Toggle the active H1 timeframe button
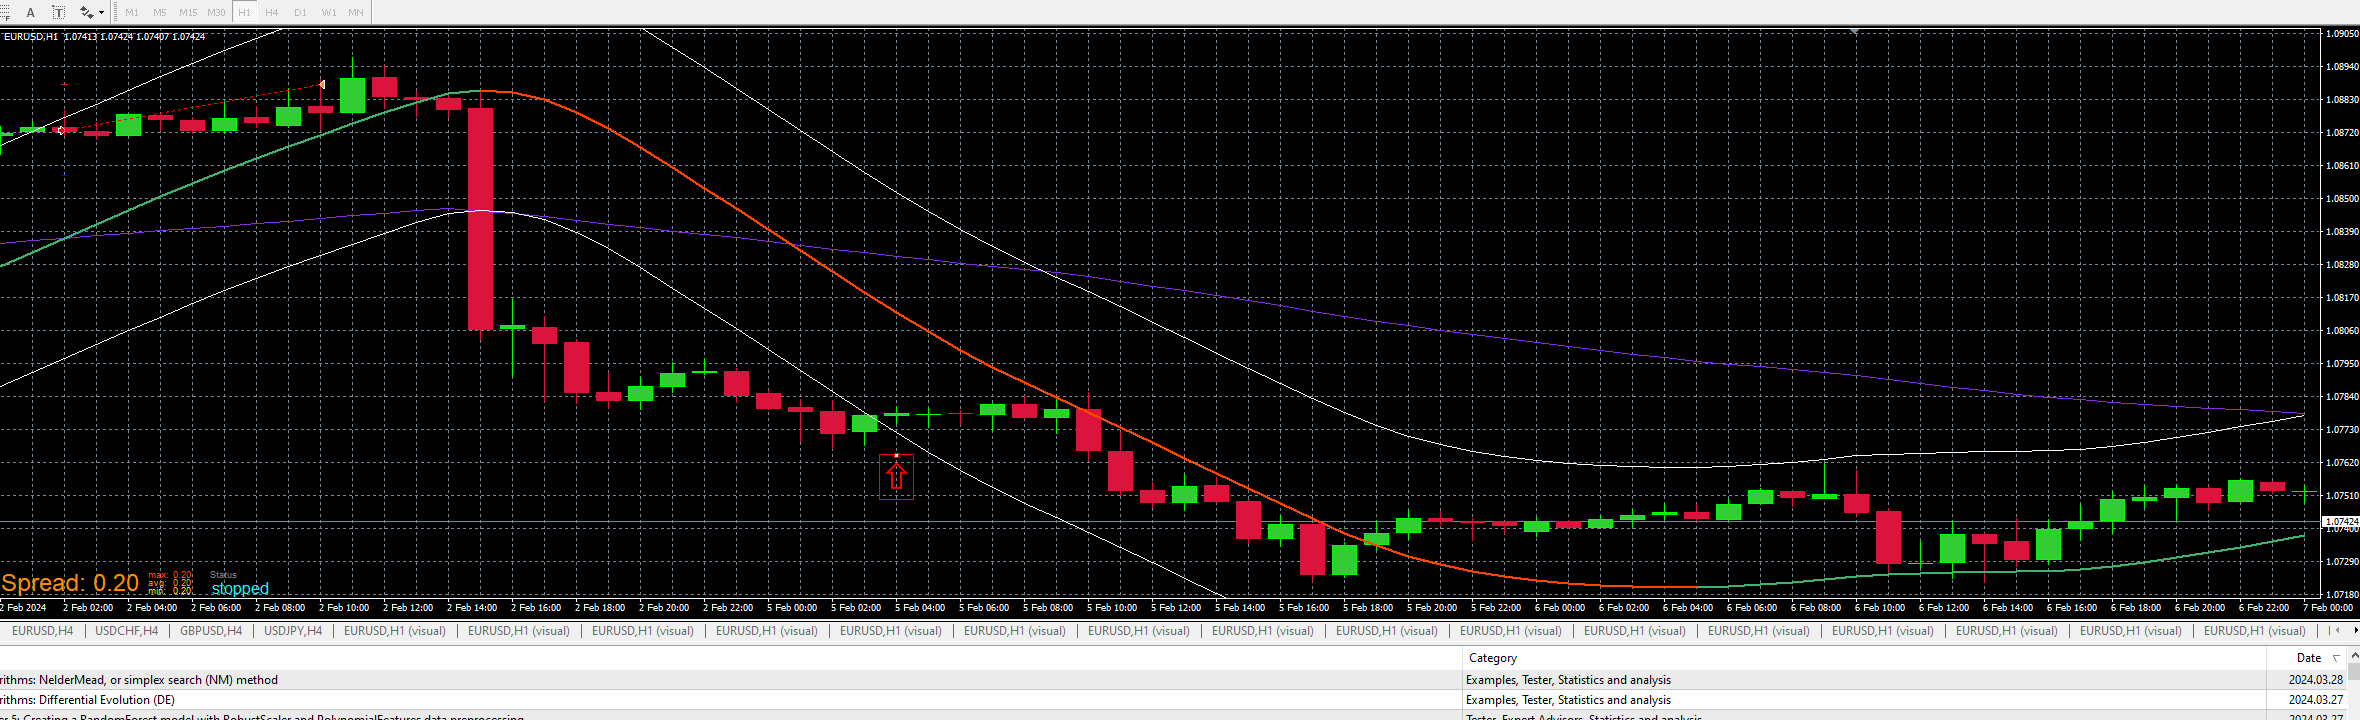 tap(245, 13)
